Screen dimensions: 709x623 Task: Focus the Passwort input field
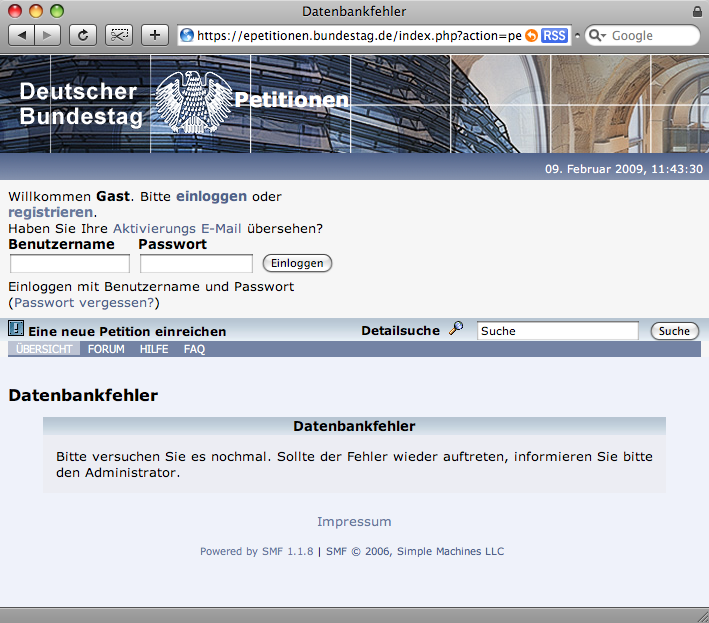[x=196, y=264]
